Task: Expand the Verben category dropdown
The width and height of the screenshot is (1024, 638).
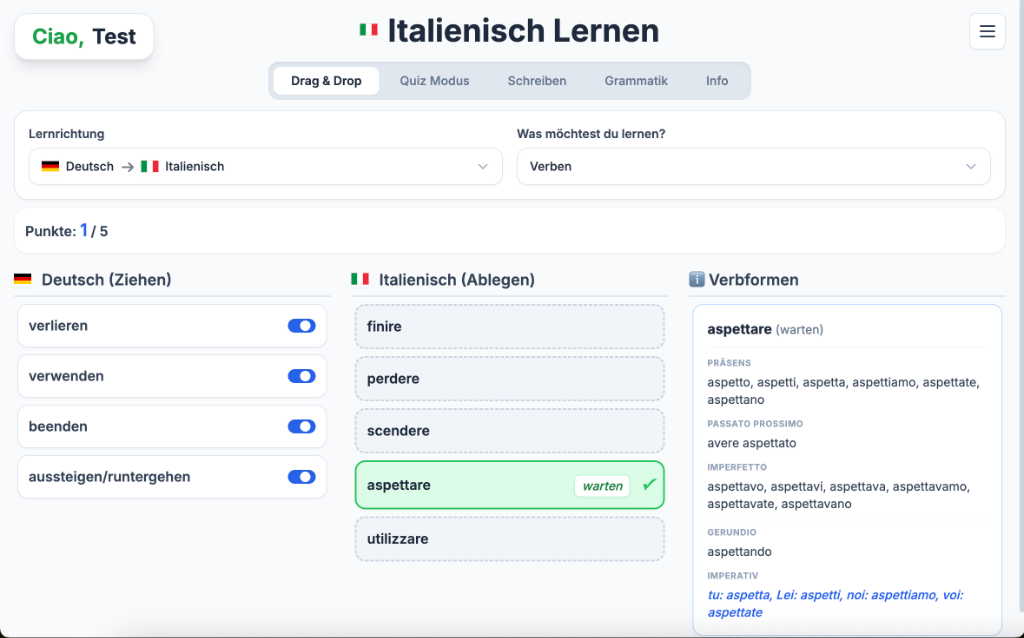Action: (x=753, y=167)
